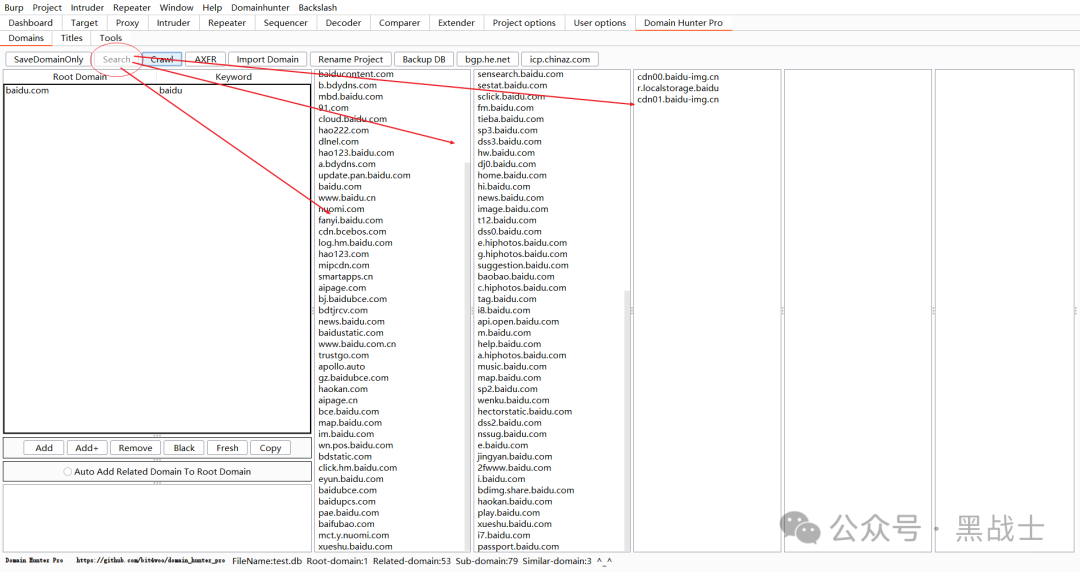Screen dimensions: 1080x572
Task: Switch to the Domains sub-tab
Action: tap(26, 38)
